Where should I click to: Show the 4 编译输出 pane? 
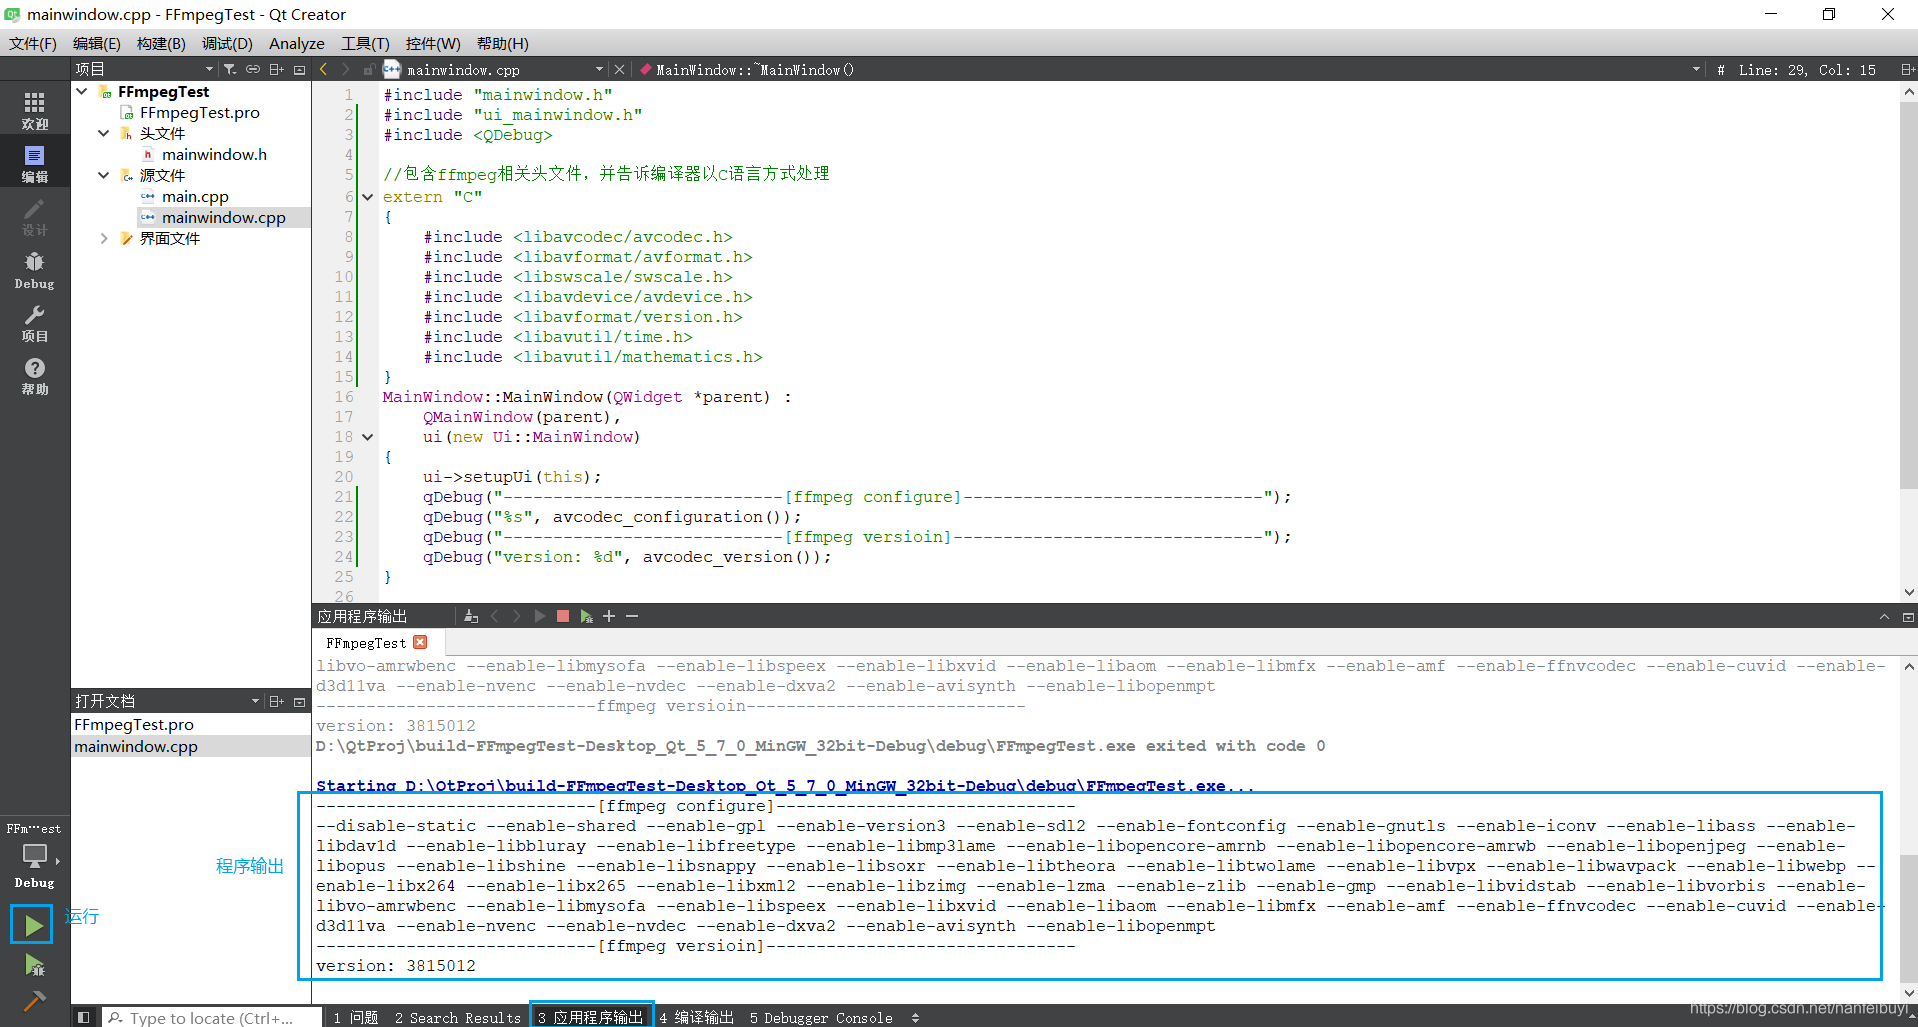click(697, 1017)
